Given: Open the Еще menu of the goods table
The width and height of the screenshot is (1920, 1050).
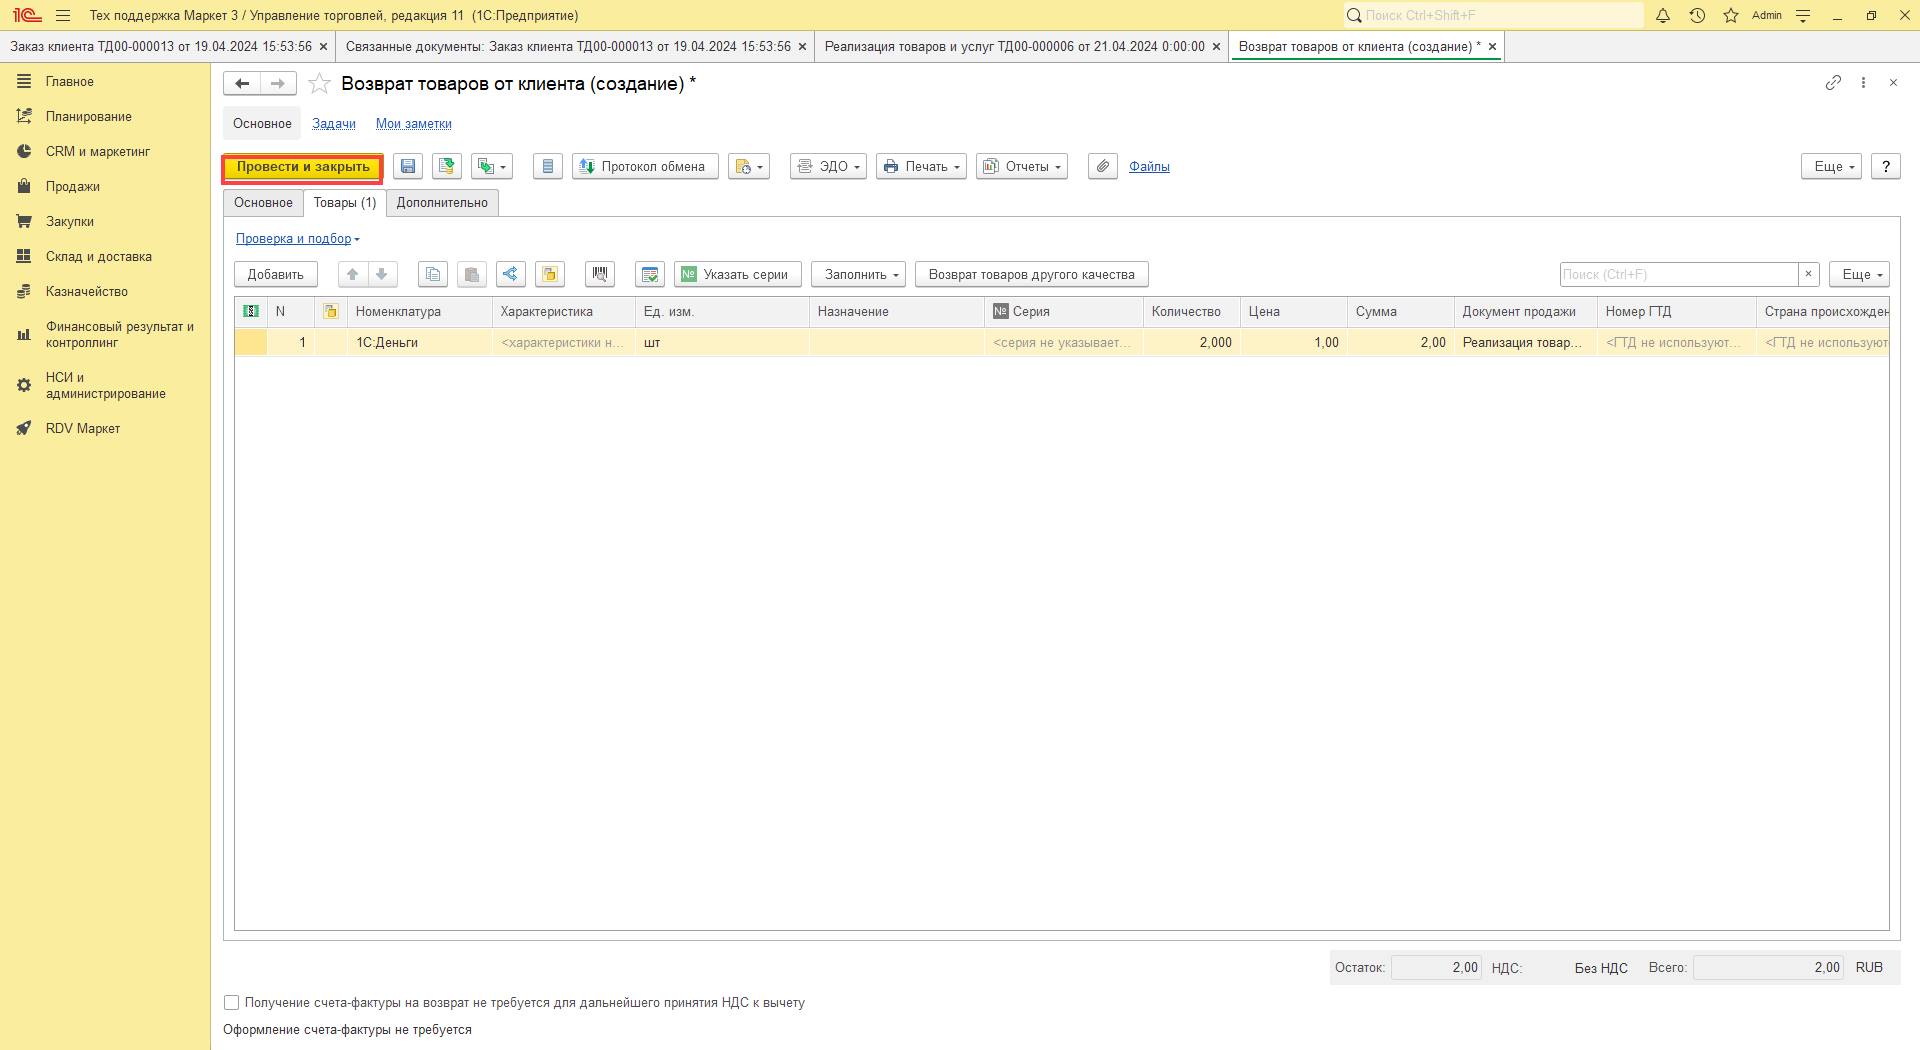Looking at the screenshot, I should pos(1860,275).
